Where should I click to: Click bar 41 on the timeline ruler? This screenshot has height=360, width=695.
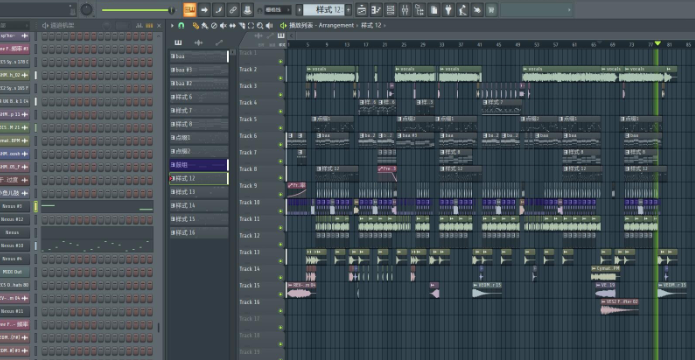tap(480, 45)
